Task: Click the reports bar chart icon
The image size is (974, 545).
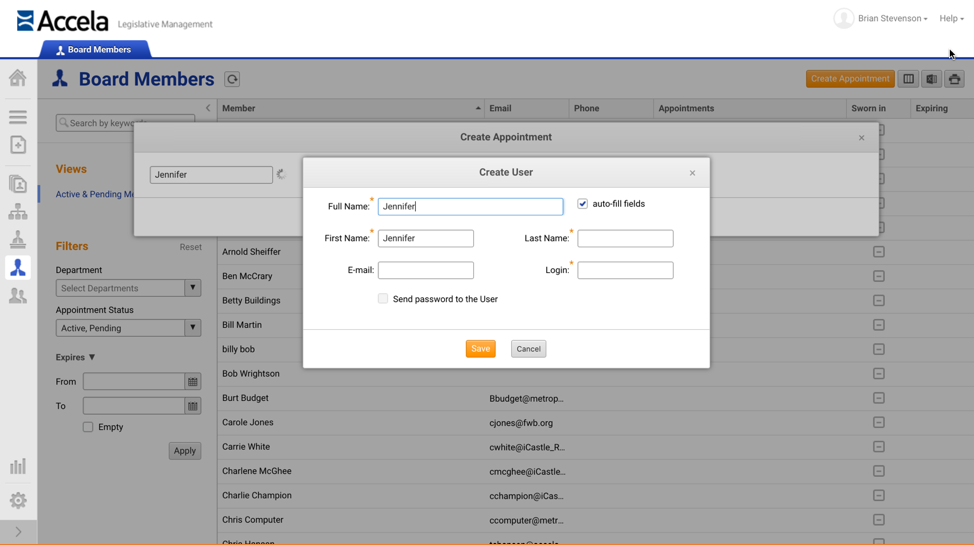Action: 17,466
